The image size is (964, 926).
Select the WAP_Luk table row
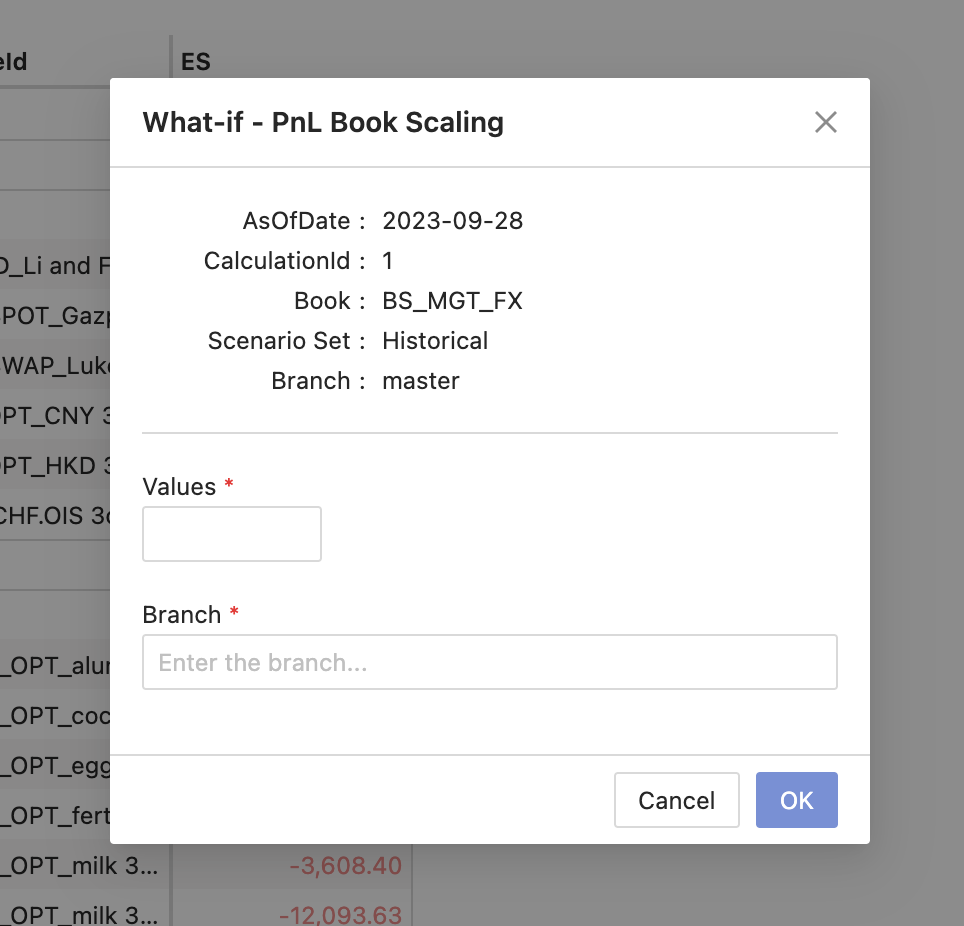55,366
